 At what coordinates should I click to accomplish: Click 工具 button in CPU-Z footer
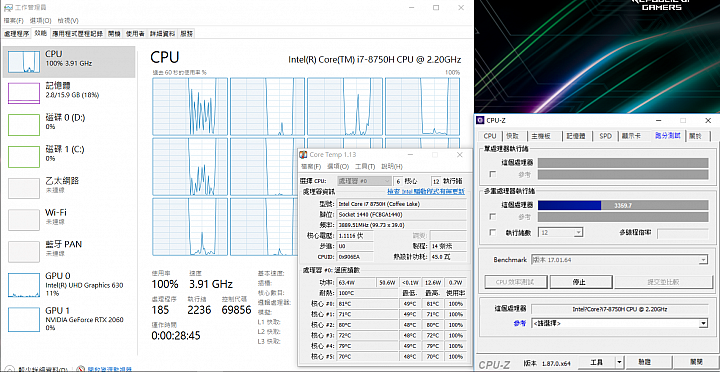[596, 362]
